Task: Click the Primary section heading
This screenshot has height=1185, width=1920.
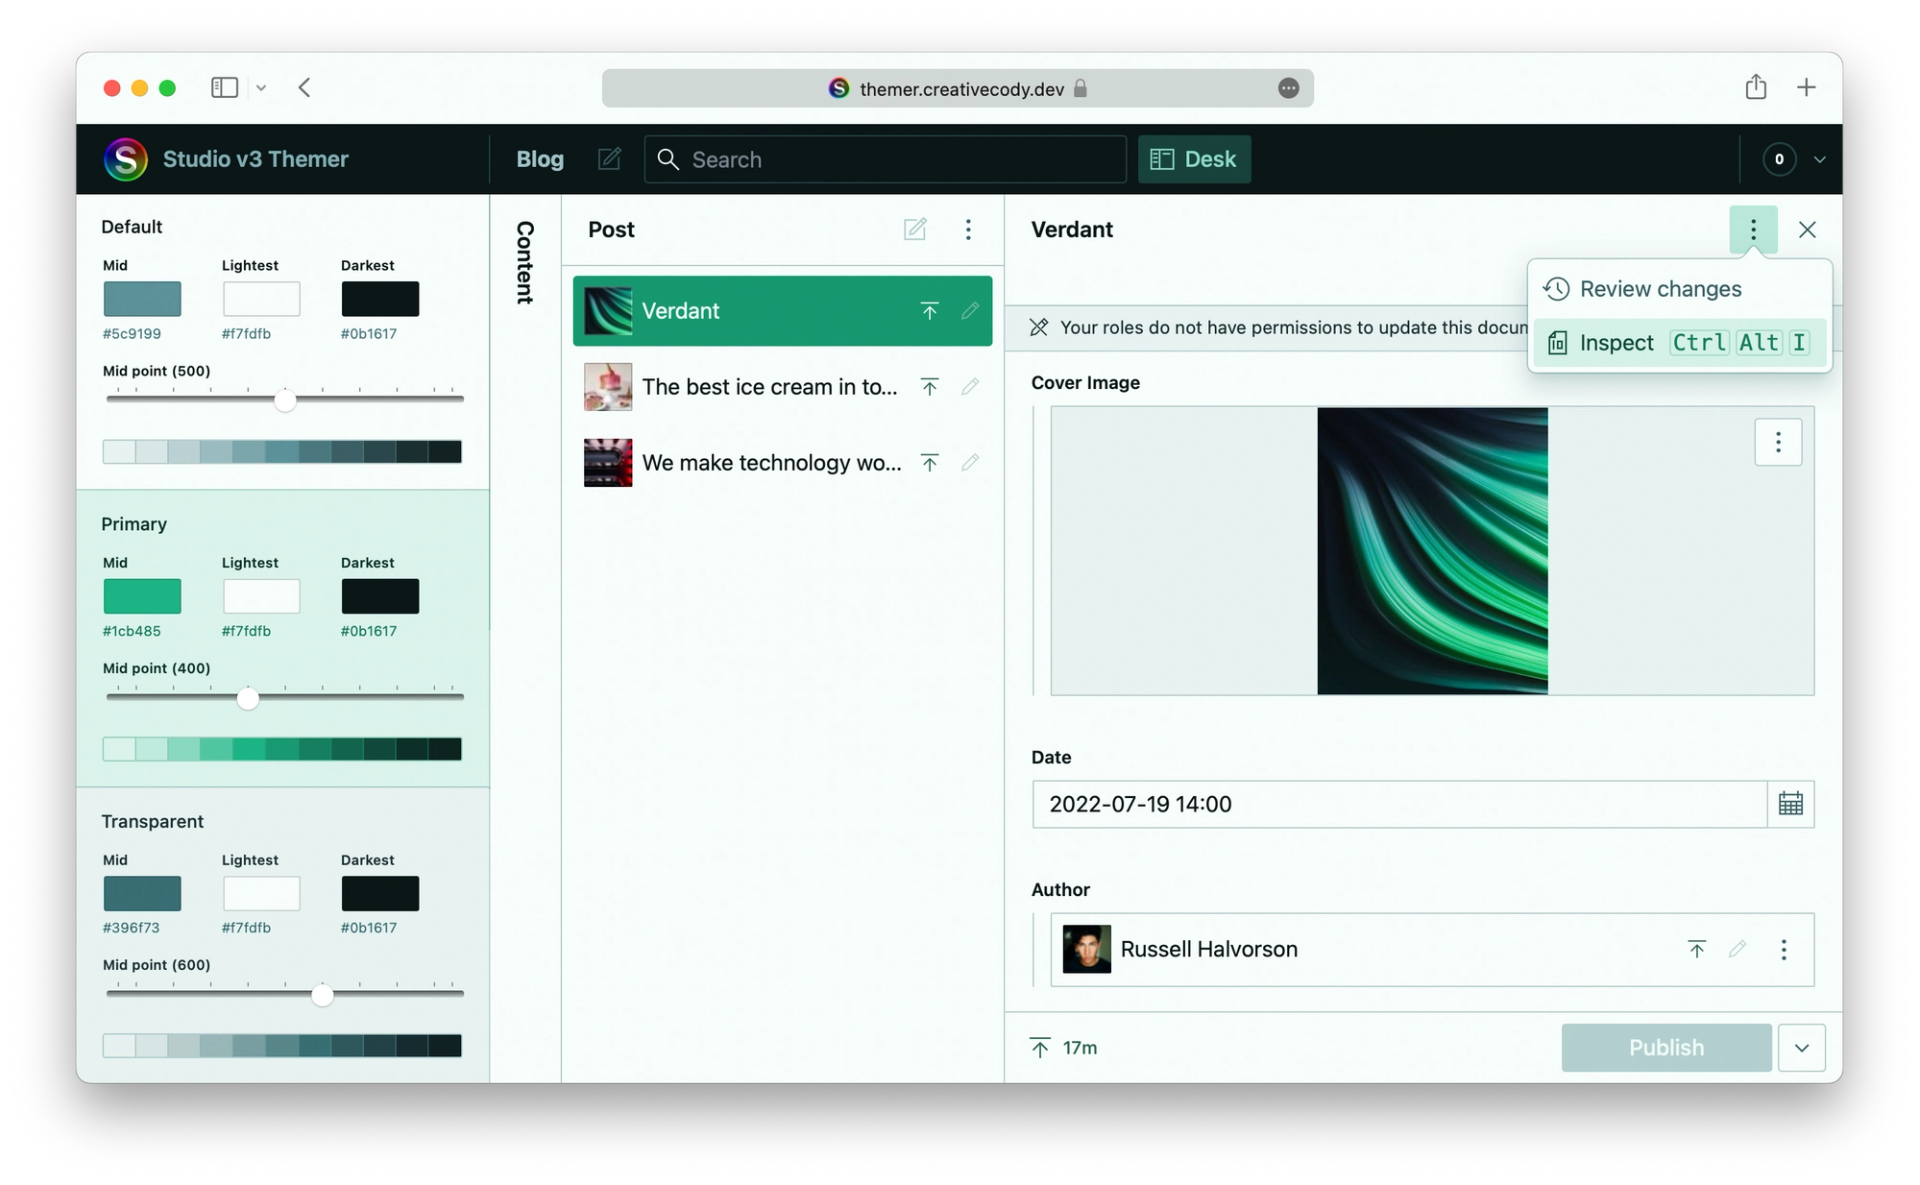Action: point(134,524)
